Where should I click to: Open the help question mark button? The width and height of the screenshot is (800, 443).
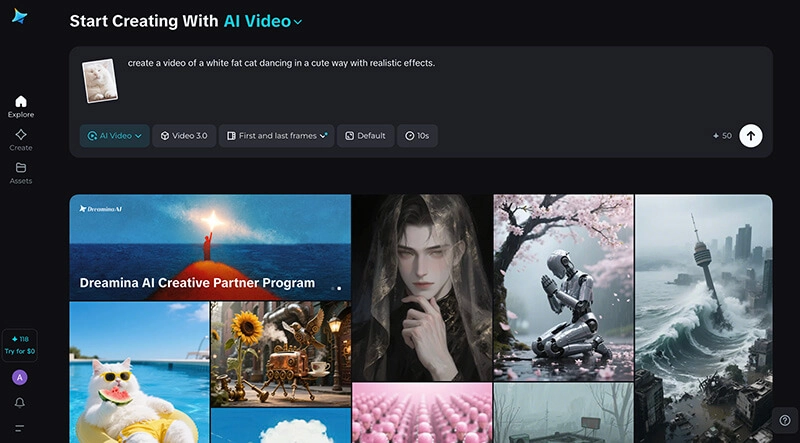click(x=785, y=420)
